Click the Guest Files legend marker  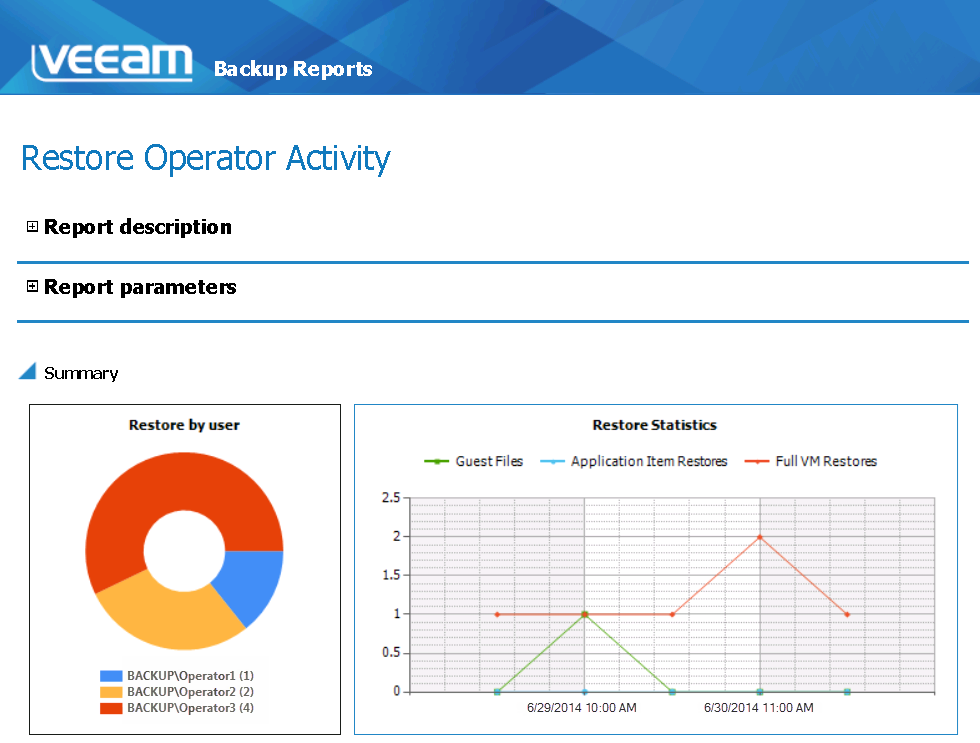[x=436, y=461]
